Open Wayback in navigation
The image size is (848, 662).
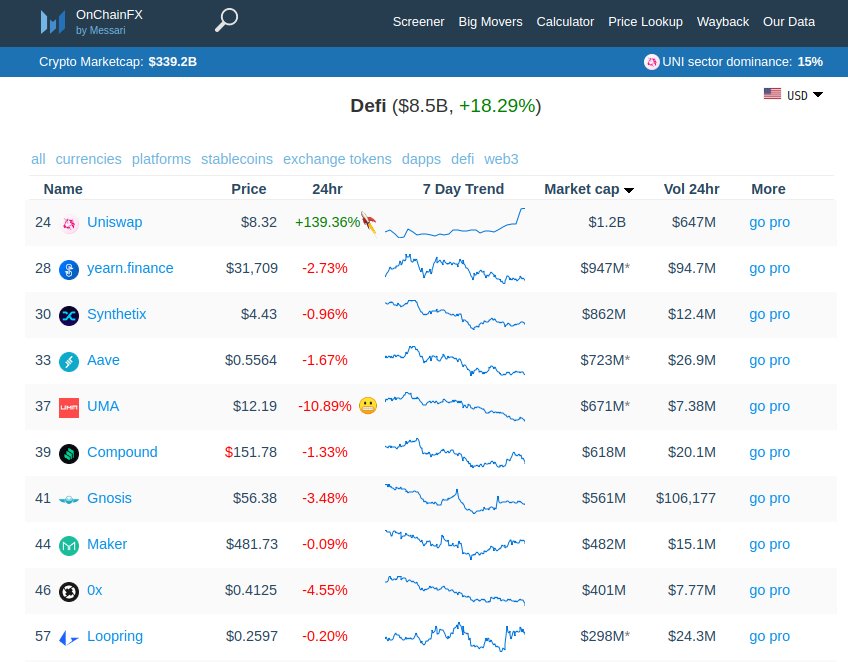tap(723, 22)
